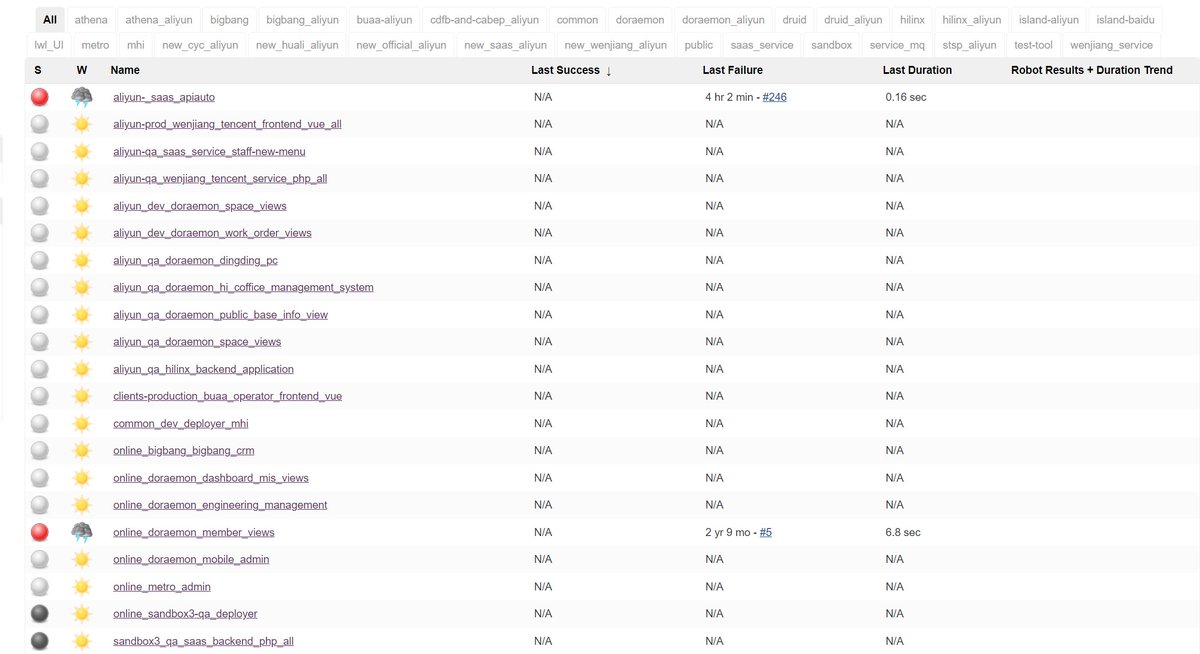Screen dimensions: 1200x654
Task: Open job online_sandbox3-qa_deployer
Action: point(185,613)
